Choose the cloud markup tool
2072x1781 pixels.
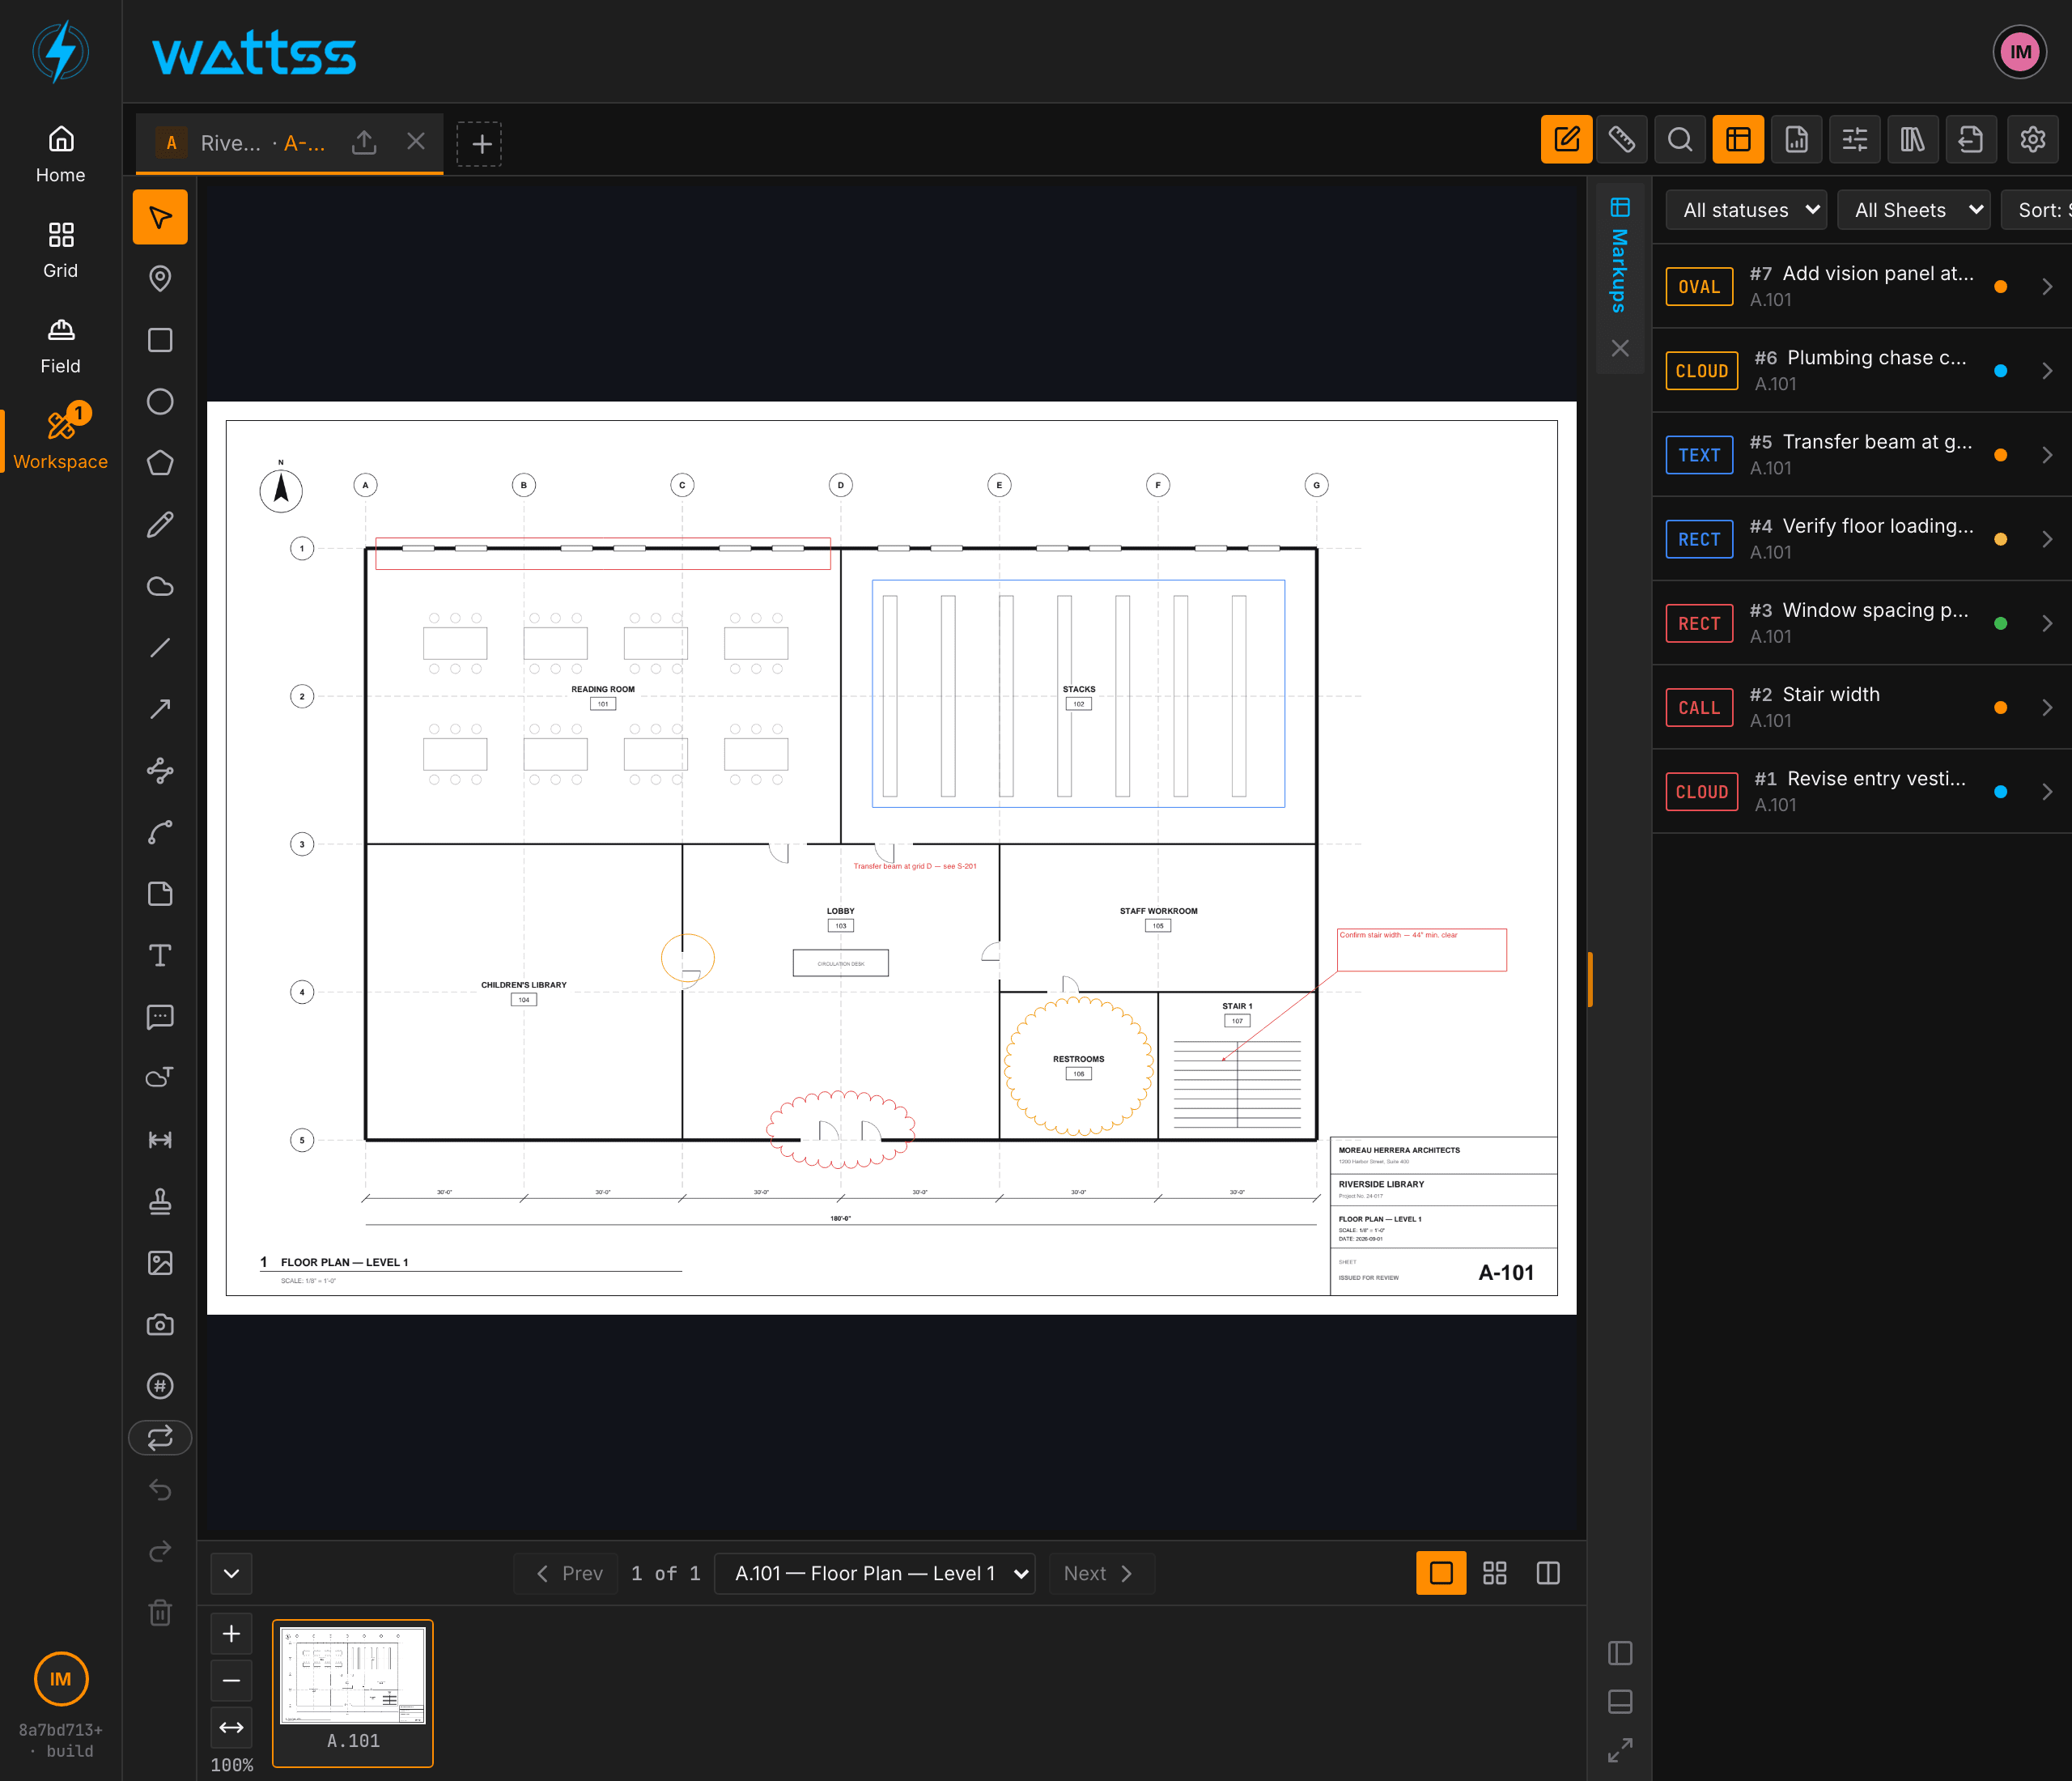pyautogui.click(x=160, y=586)
